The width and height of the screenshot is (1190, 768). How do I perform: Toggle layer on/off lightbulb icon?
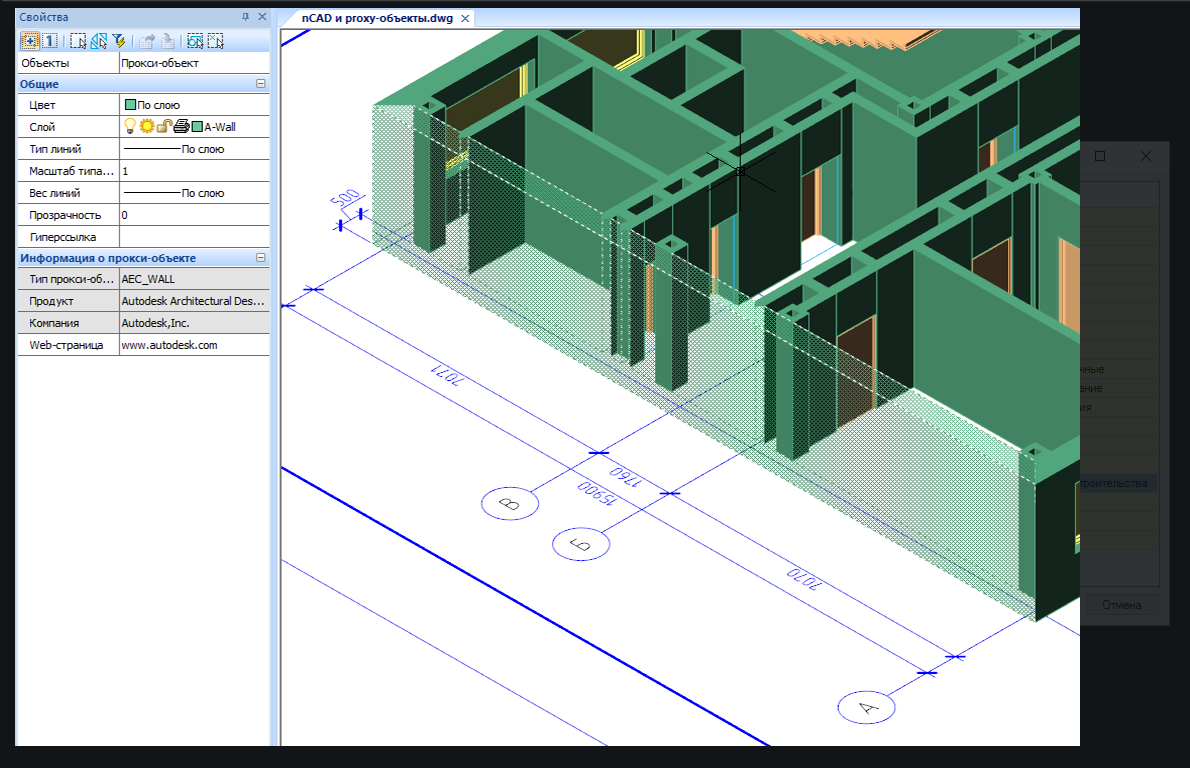pos(130,126)
